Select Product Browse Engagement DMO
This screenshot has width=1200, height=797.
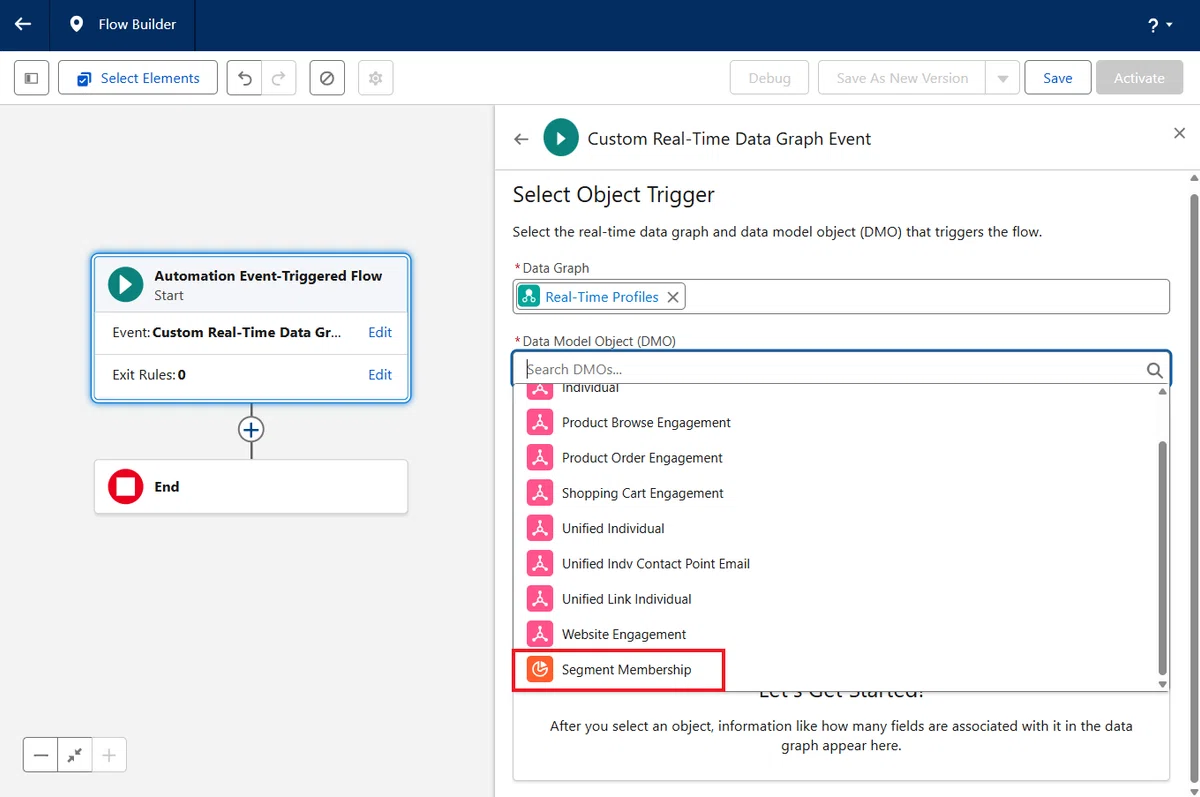837,422
